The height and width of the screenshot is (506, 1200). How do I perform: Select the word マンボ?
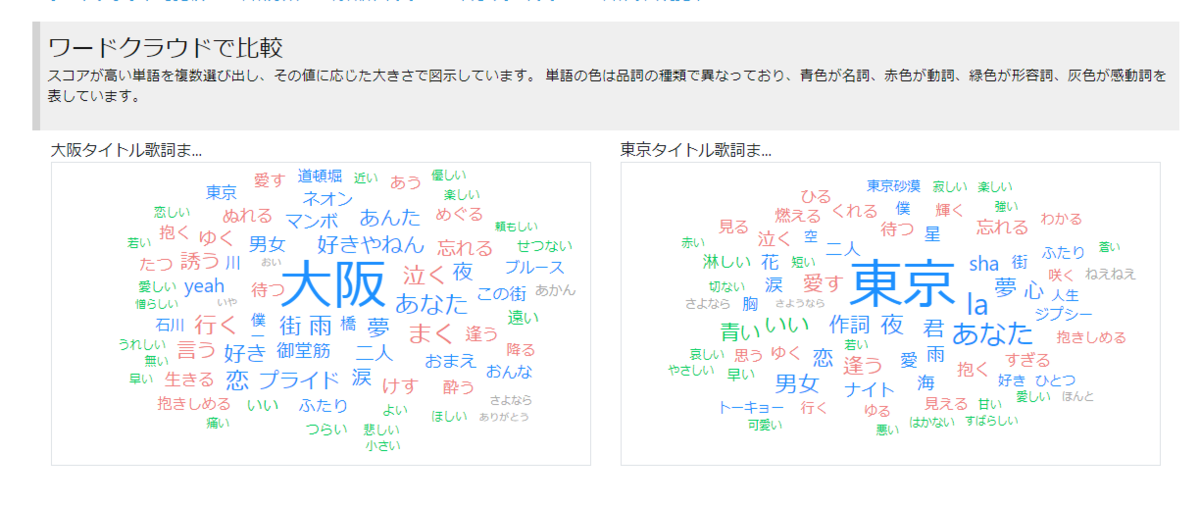[x=312, y=221]
